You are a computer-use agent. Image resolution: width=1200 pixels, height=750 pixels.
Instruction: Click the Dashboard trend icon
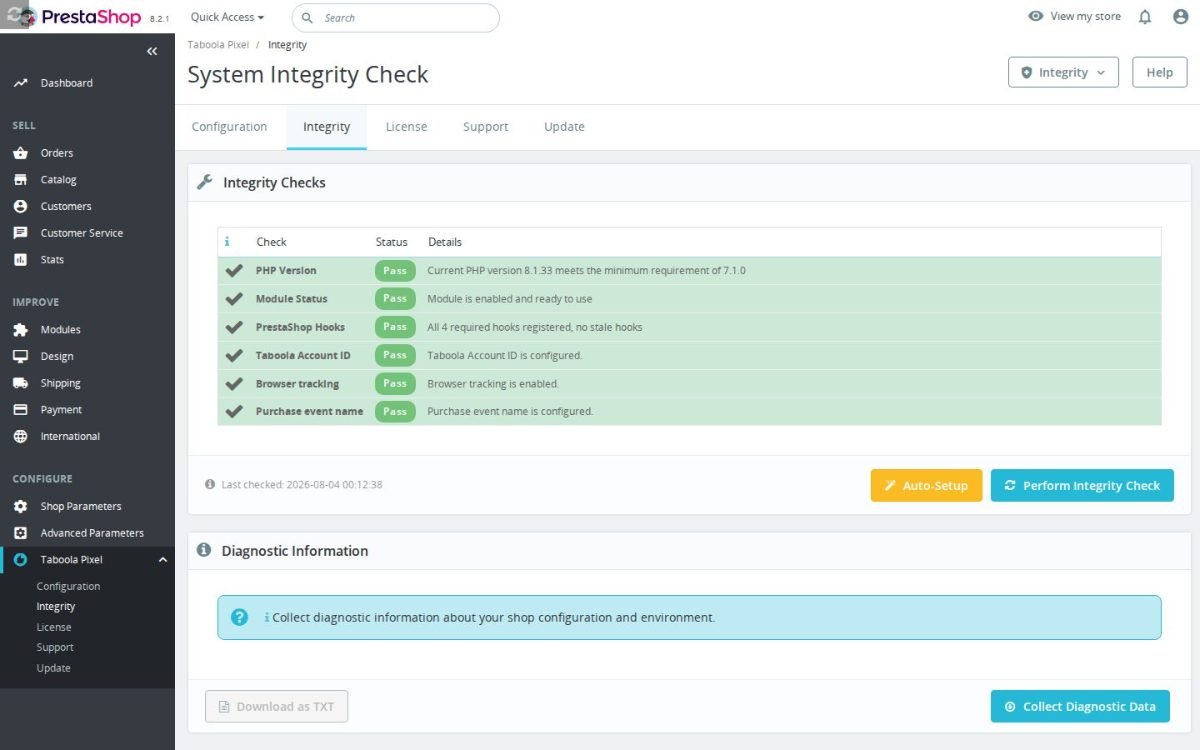(x=20, y=83)
